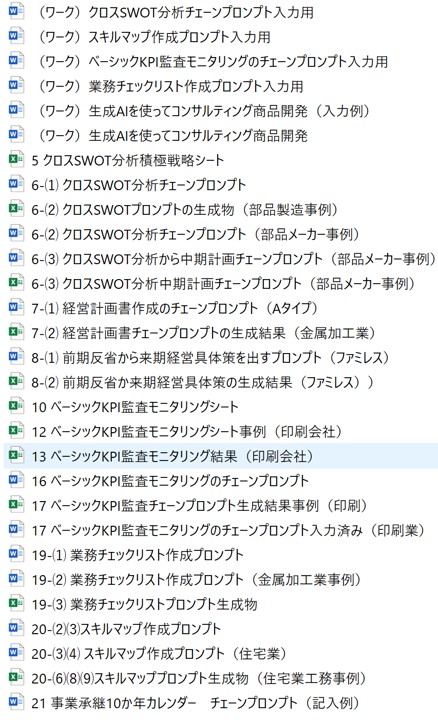438x720 pixels.
Task: Select file name 20-(6)(8)(9)スキルマッププロンプト生成物（住宅業工務事例）
Action: 199,678
